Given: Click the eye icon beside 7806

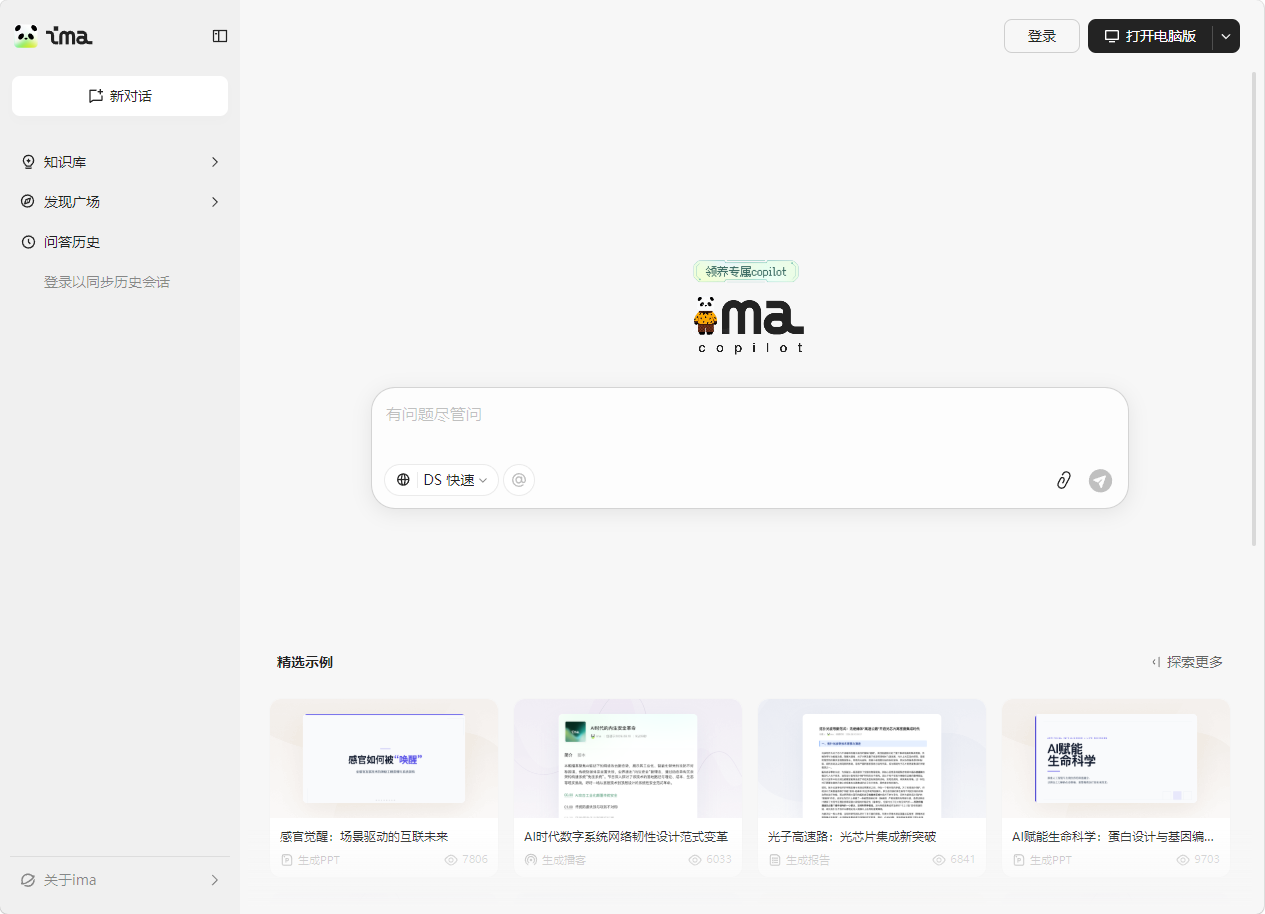Looking at the screenshot, I should pyautogui.click(x=451, y=860).
